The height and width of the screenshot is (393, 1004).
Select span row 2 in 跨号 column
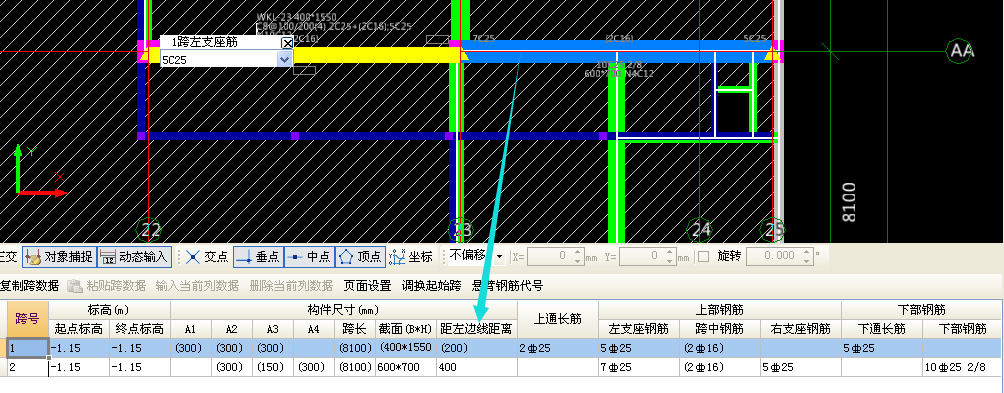(28, 367)
